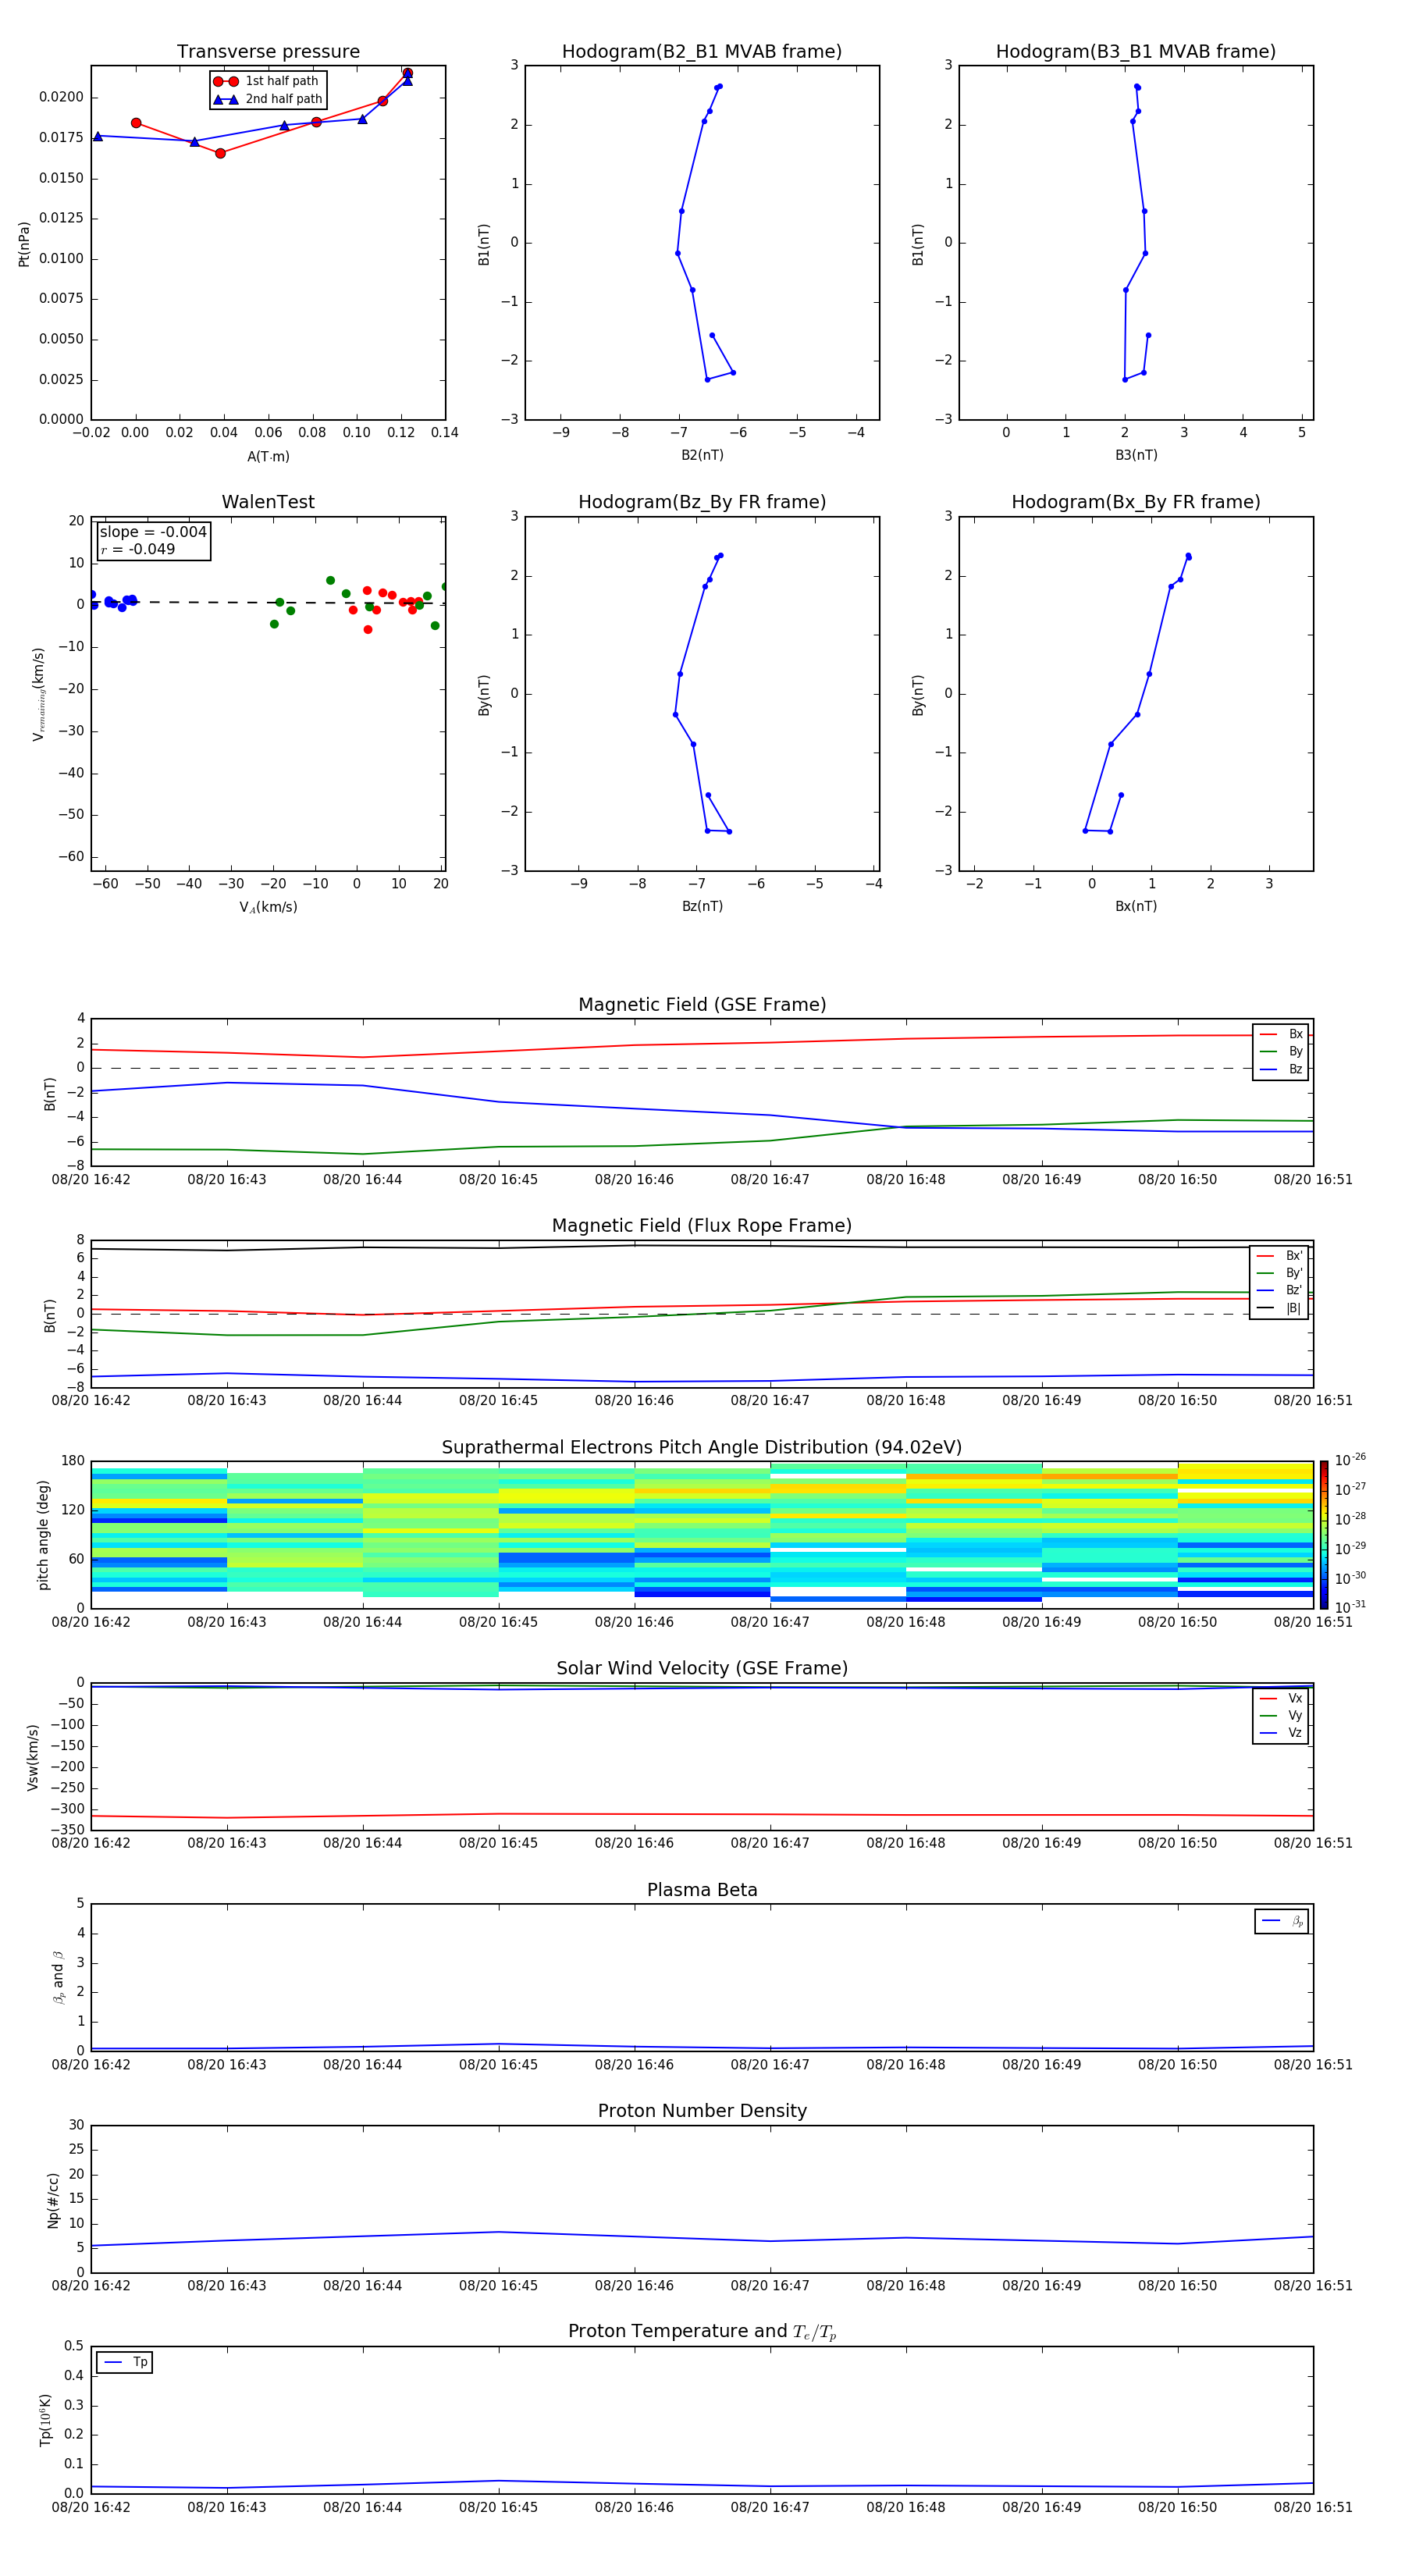This screenshot has height=2576, width=1405.
Task: Click the leftmost blue triangle in Transverse pressure plot
Action: click(x=97, y=136)
